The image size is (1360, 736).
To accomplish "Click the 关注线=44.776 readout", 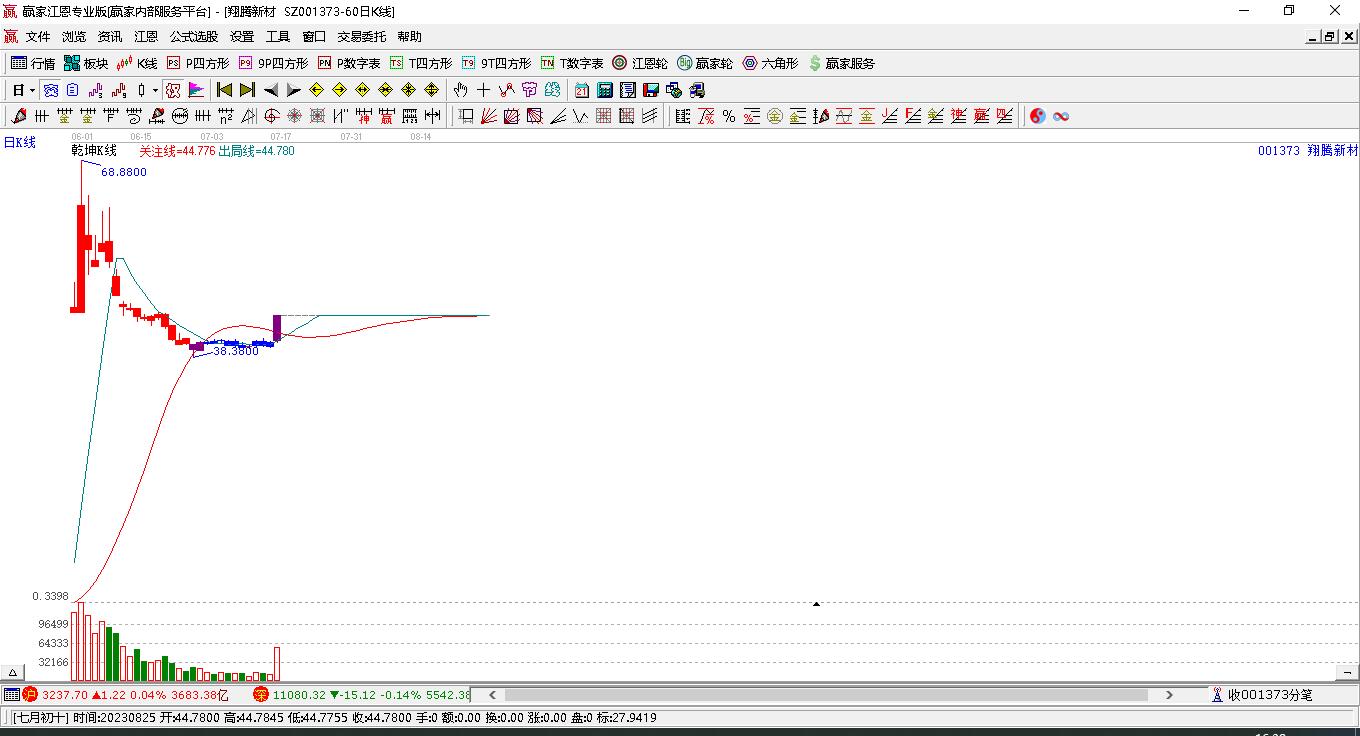I will pyautogui.click(x=177, y=151).
